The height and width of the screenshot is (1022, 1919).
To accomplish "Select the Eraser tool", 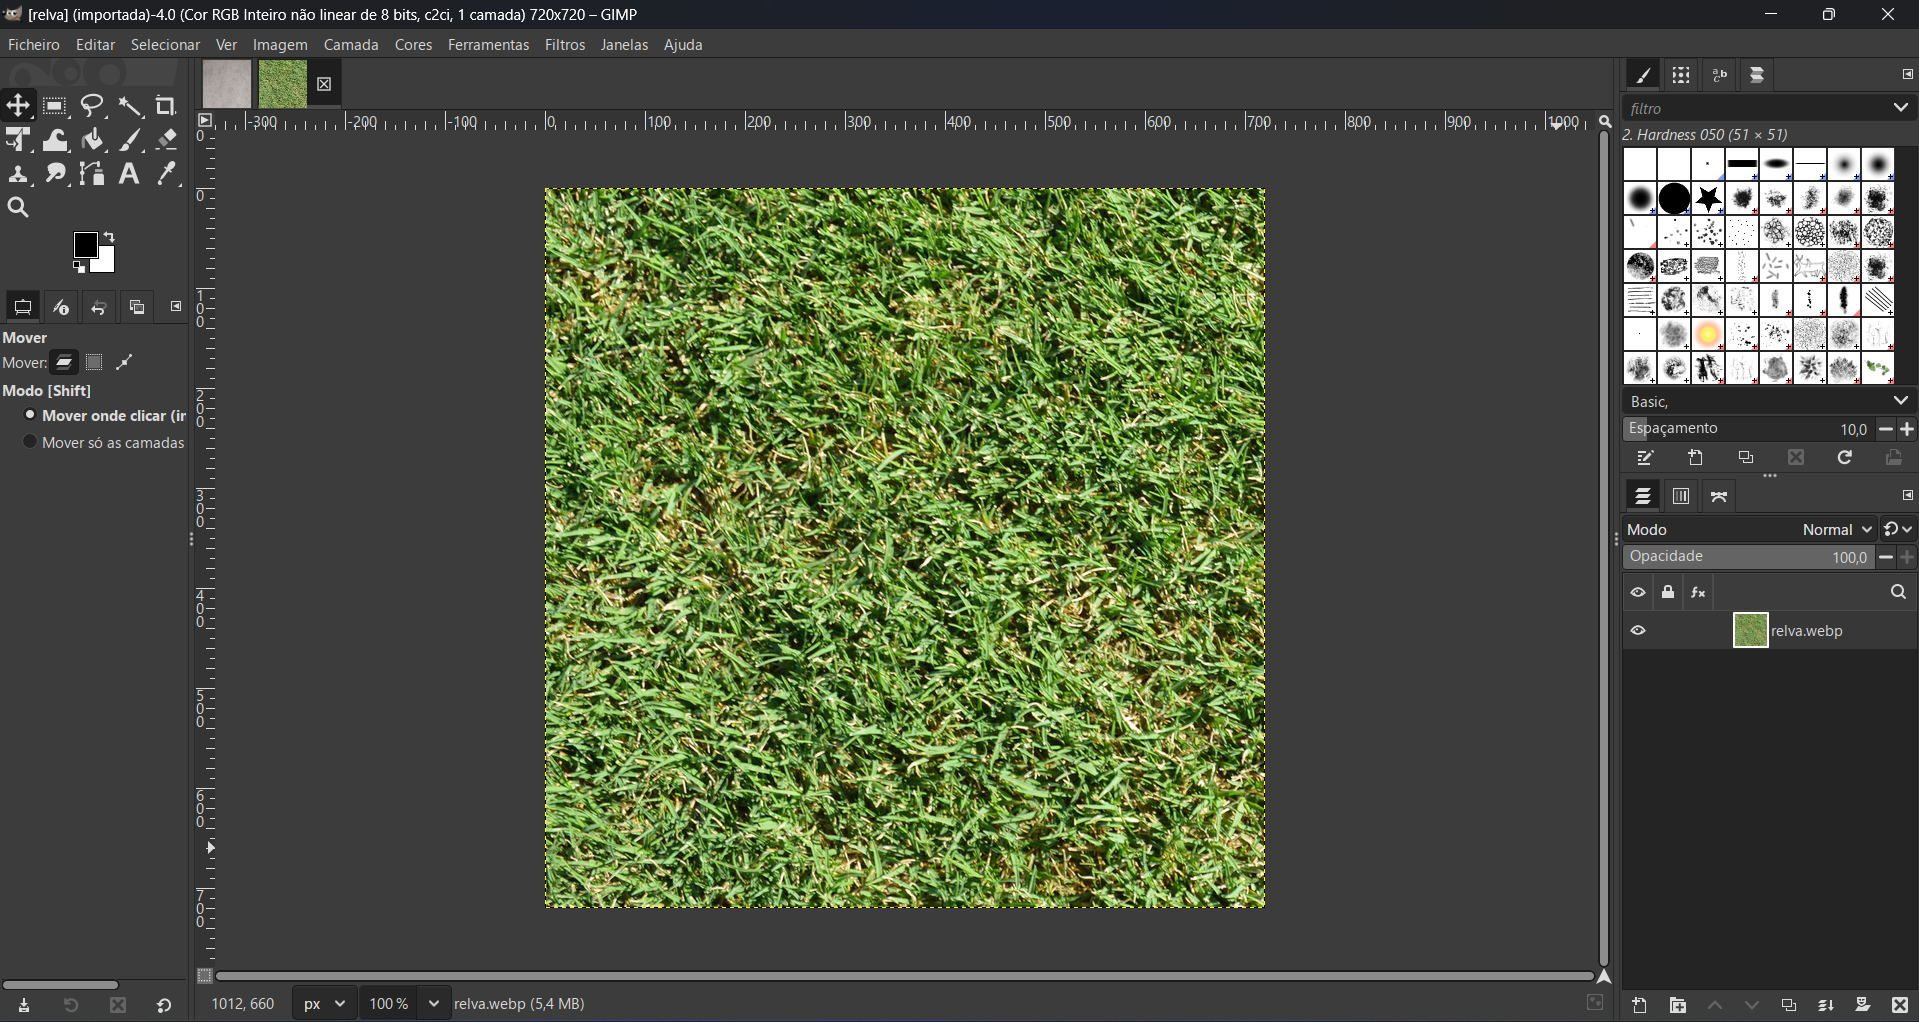I will coord(167,140).
